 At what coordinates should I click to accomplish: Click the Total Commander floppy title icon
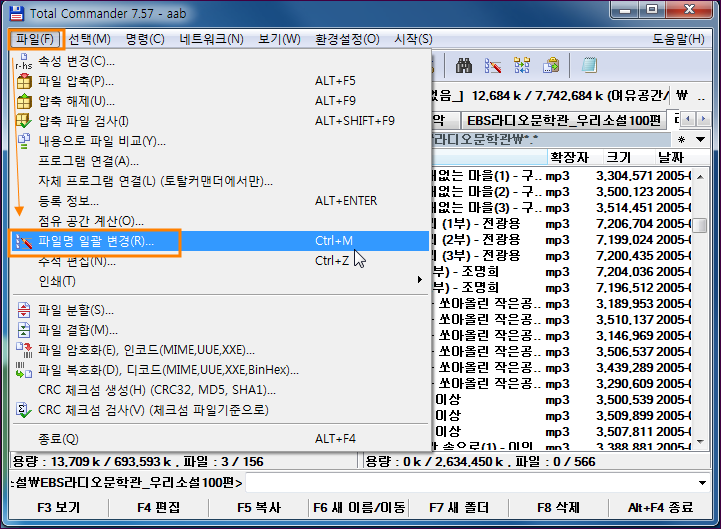[17, 13]
